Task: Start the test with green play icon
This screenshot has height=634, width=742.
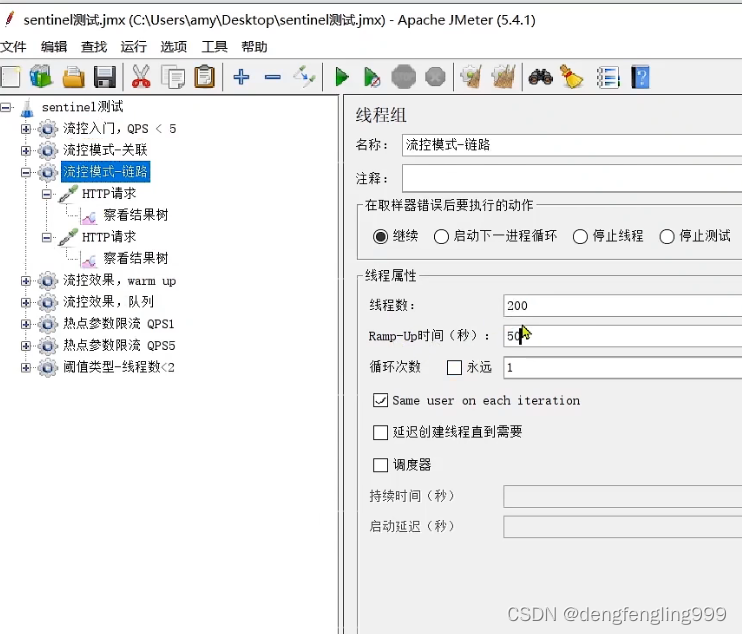Action: (342, 77)
